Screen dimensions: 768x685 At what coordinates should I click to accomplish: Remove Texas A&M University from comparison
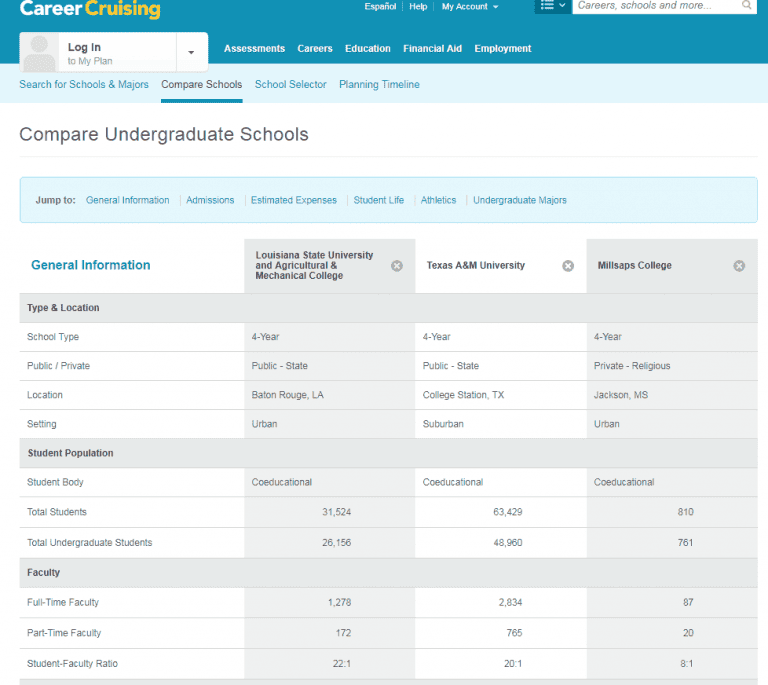pos(568,266)
